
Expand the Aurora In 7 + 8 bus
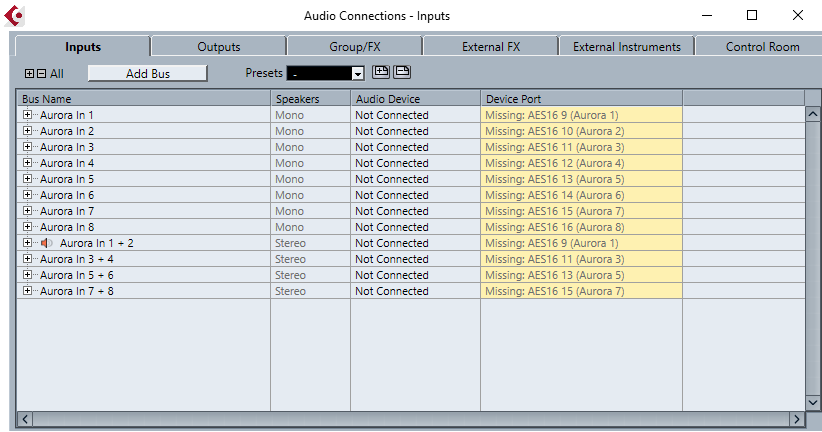coord(27,291)
